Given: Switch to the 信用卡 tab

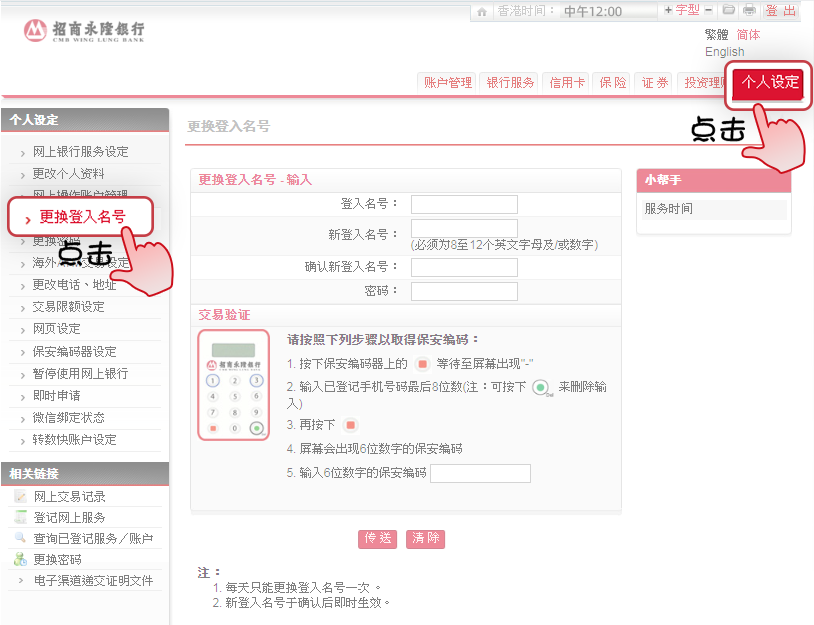Looking at the screenshot, I should [567, 83].
